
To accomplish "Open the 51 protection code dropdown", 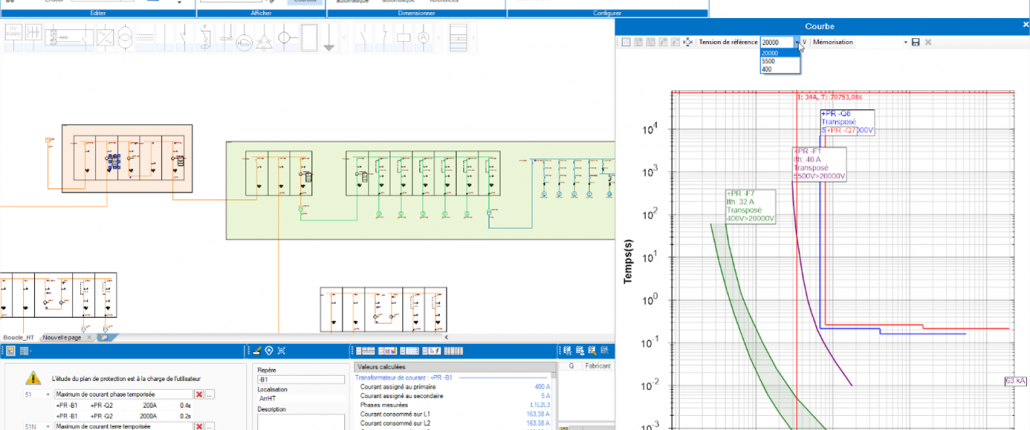I will (x=48, y=394).
